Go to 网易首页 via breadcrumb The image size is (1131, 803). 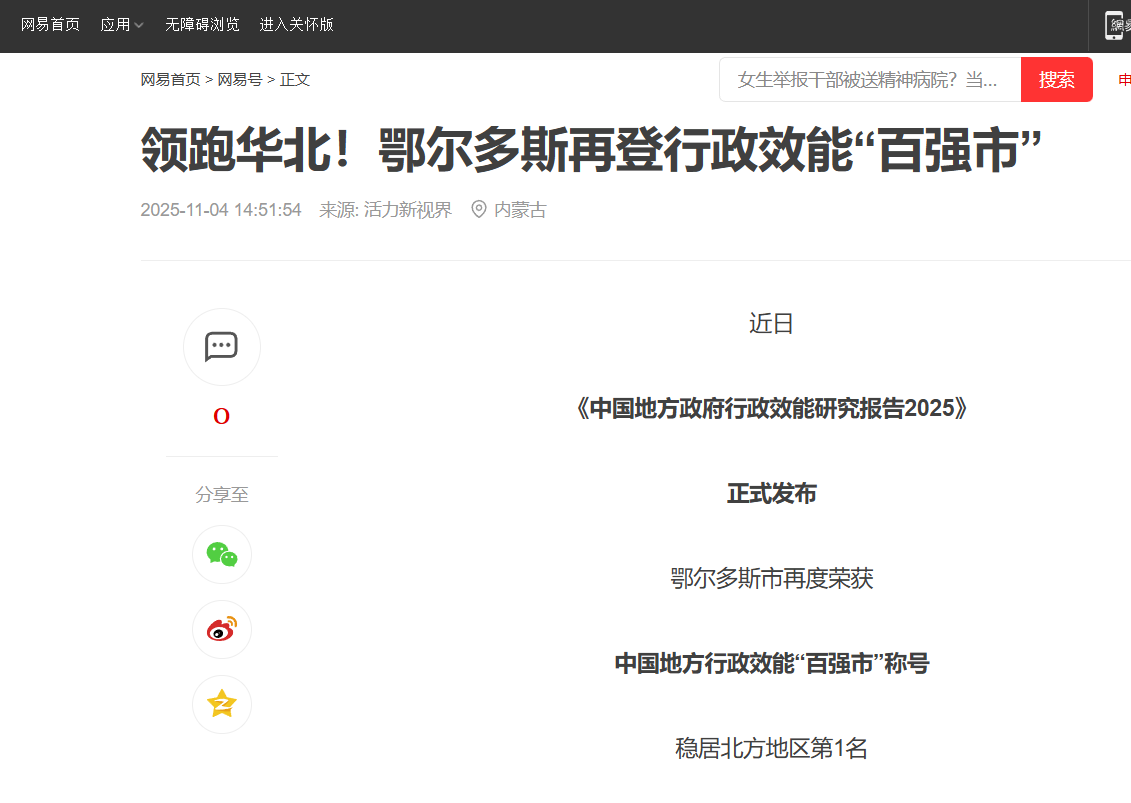tap(170, 80)
